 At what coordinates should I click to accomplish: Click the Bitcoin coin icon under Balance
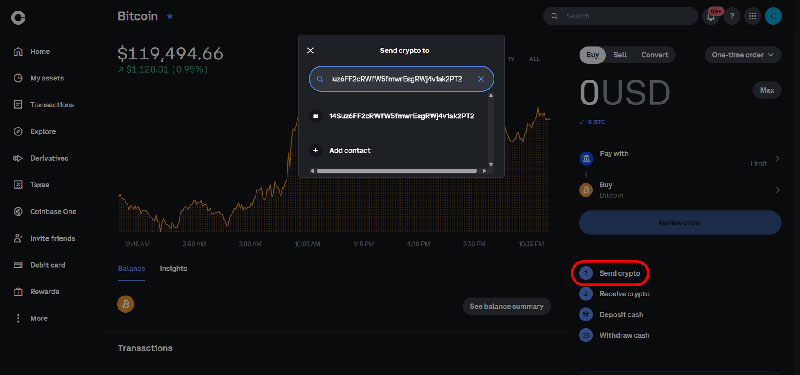[126, 305]
